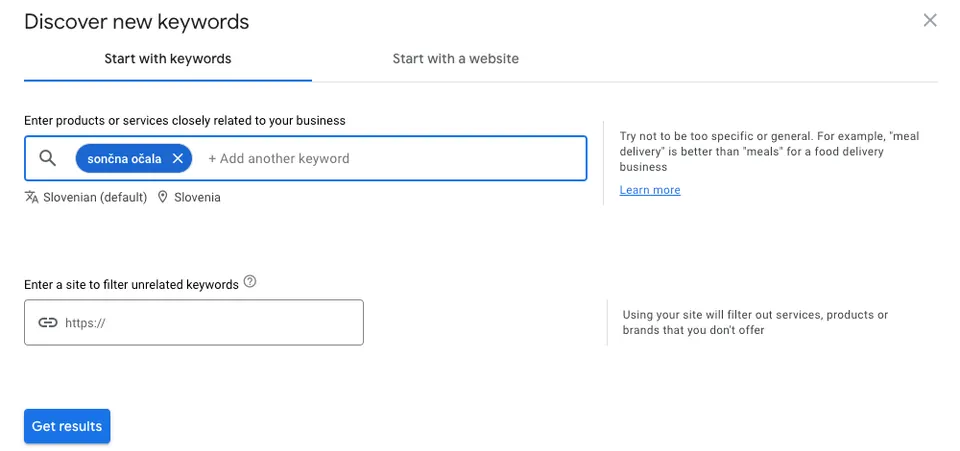Open the Start with a website tab
Viewport: 960px width, 451px height.
(456, 59)
